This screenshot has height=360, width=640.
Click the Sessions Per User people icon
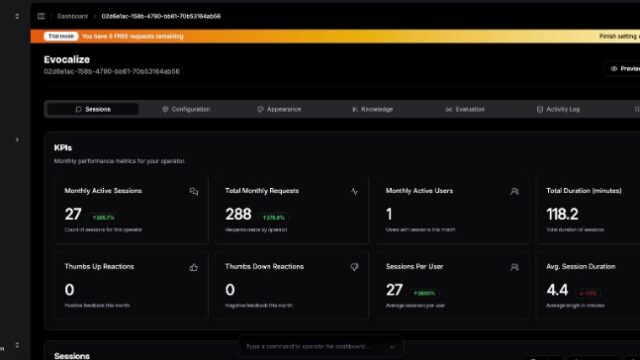click(x=514, y=267)
